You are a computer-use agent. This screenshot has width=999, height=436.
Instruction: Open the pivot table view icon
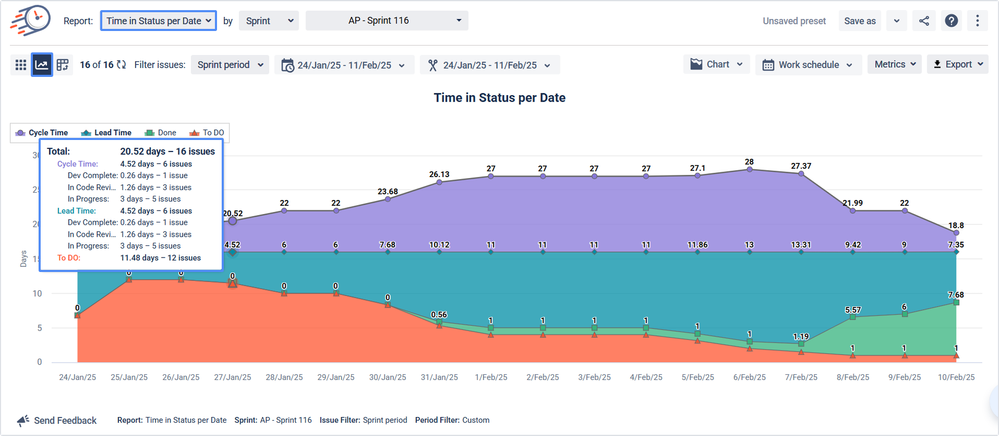coord(62,64)
